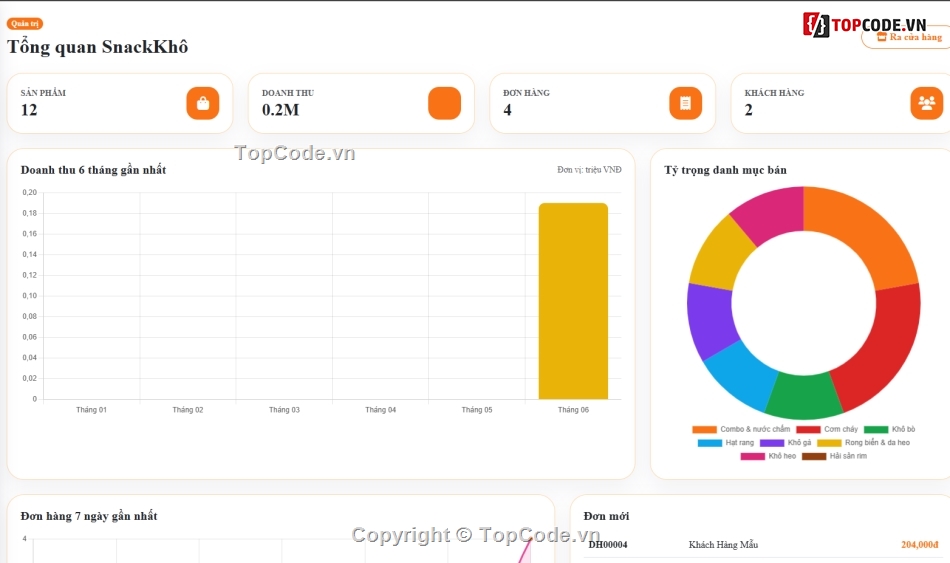Screen dimensions: 950x563
Task: Click the Doanh thu 6 tháng gần nhất heading
Action: (93, 170)
